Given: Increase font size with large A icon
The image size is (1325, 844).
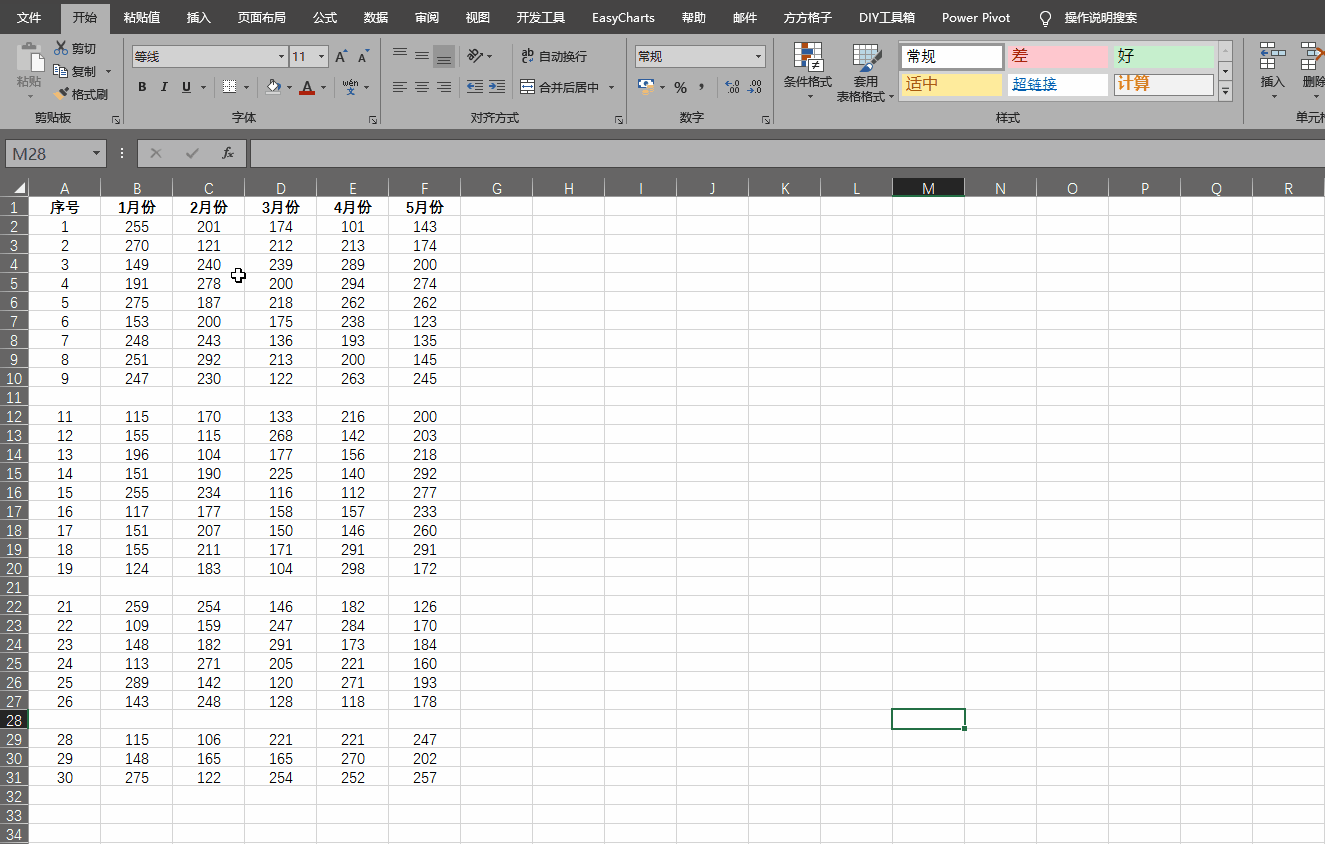Looking at the screenshot, I should tap(341, 57).
